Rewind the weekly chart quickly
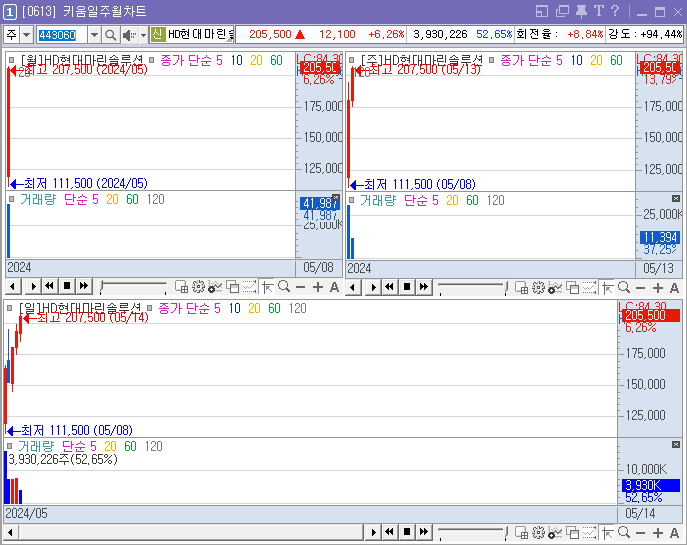The image size is (687, 545). (390, 287)
